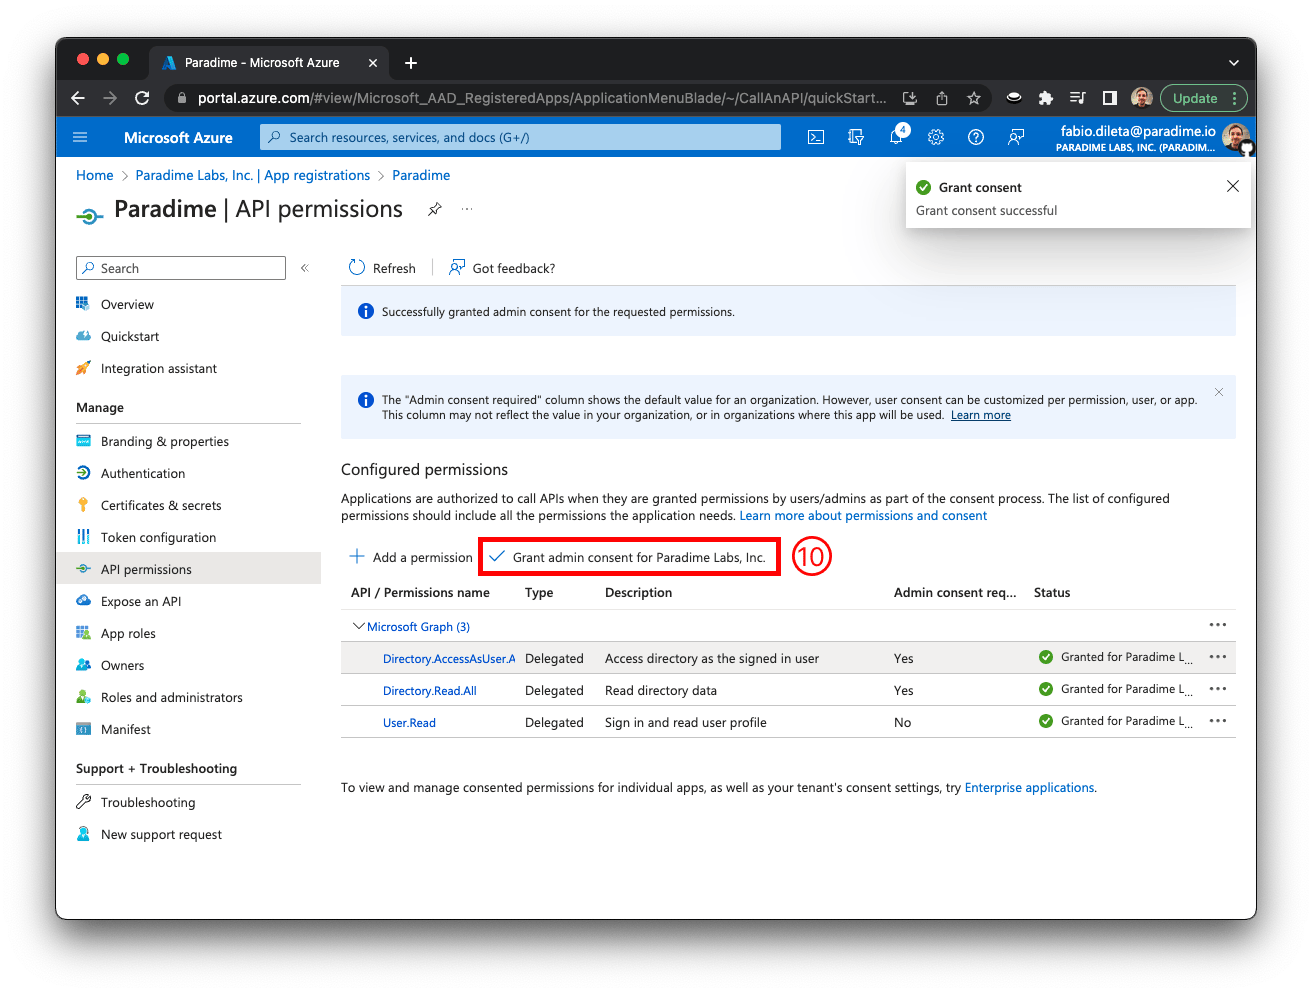The height and width of the screenshot is (993, 1312).
Task: Open ellipsis menu for Microsoft Graph row
Action: [1217, 625]
